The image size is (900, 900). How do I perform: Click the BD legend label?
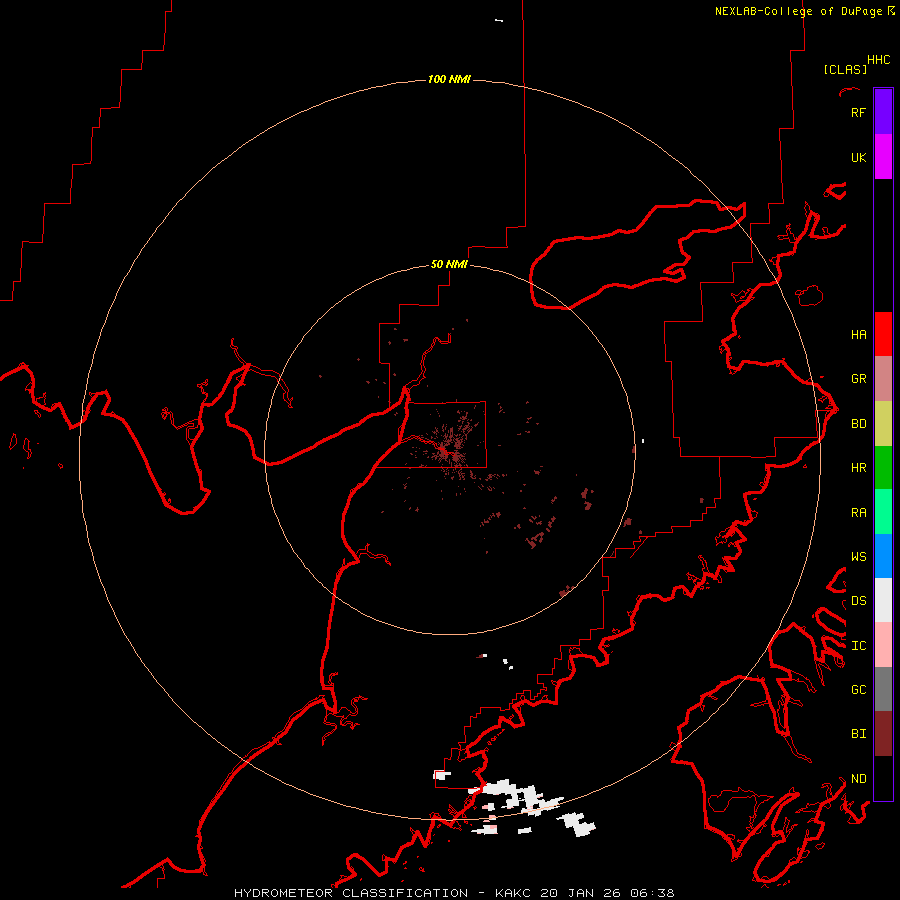(858, 424)
